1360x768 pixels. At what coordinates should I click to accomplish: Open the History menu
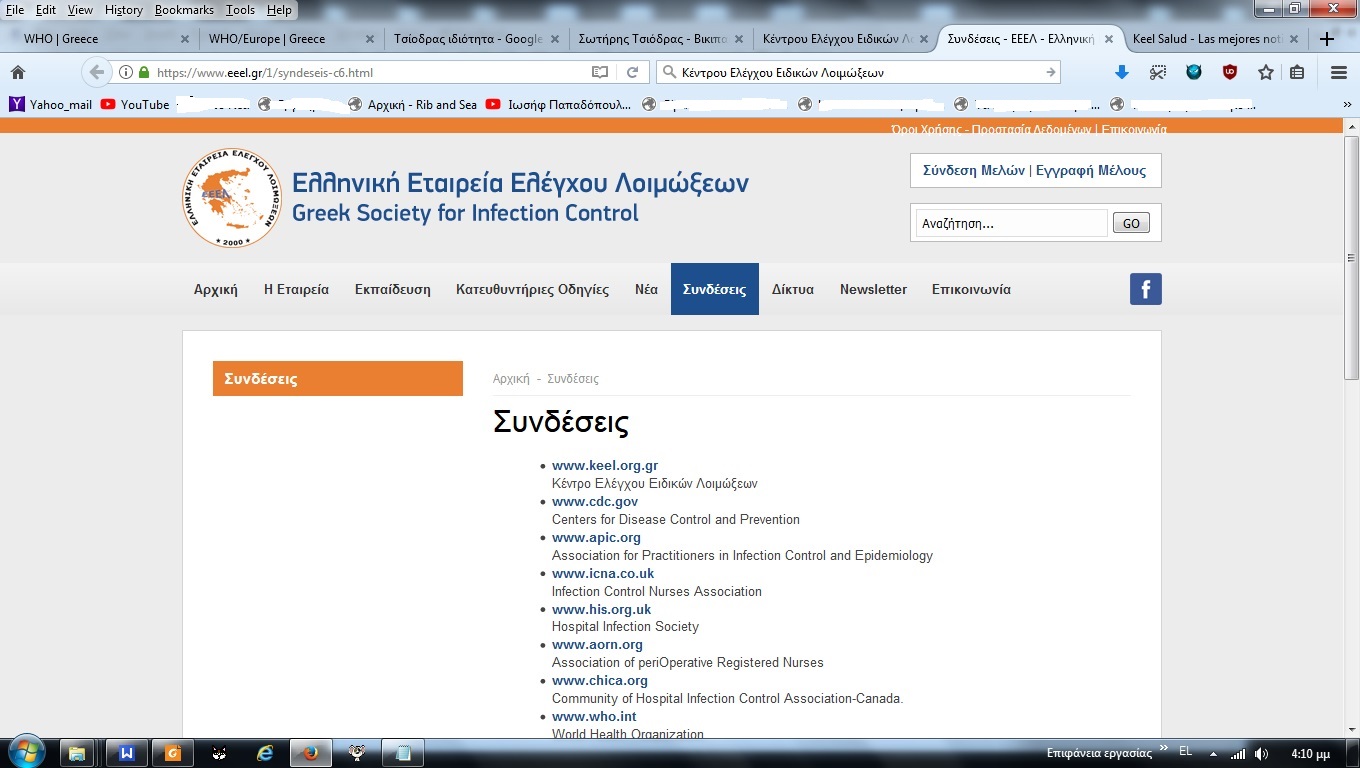click(x=124, y=10)
